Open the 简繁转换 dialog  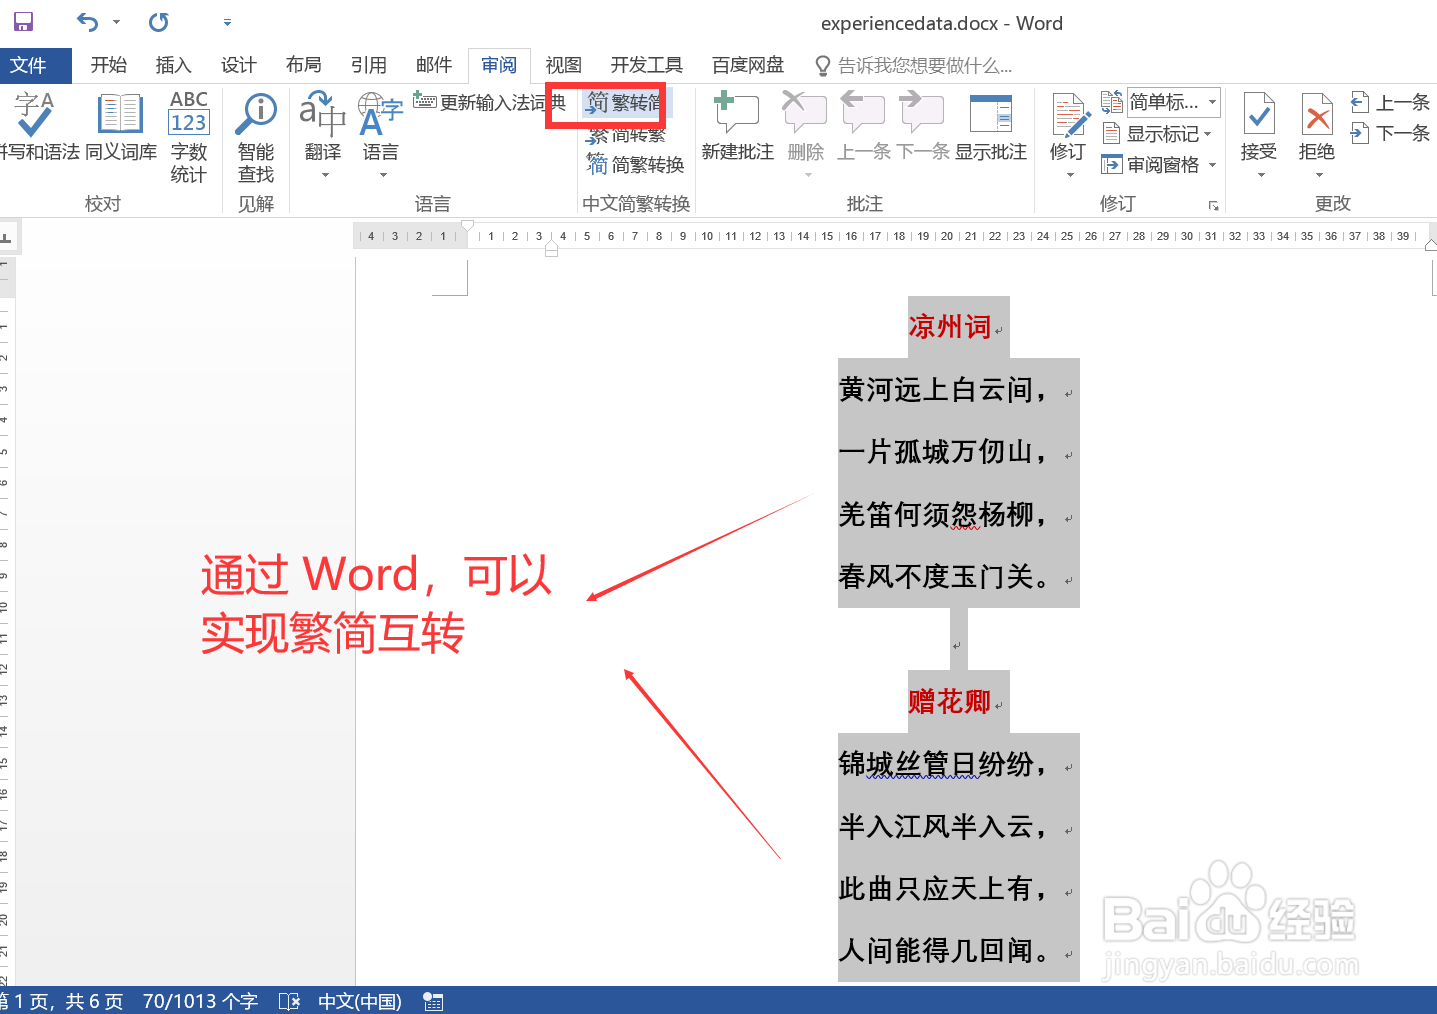click(634, 165)
